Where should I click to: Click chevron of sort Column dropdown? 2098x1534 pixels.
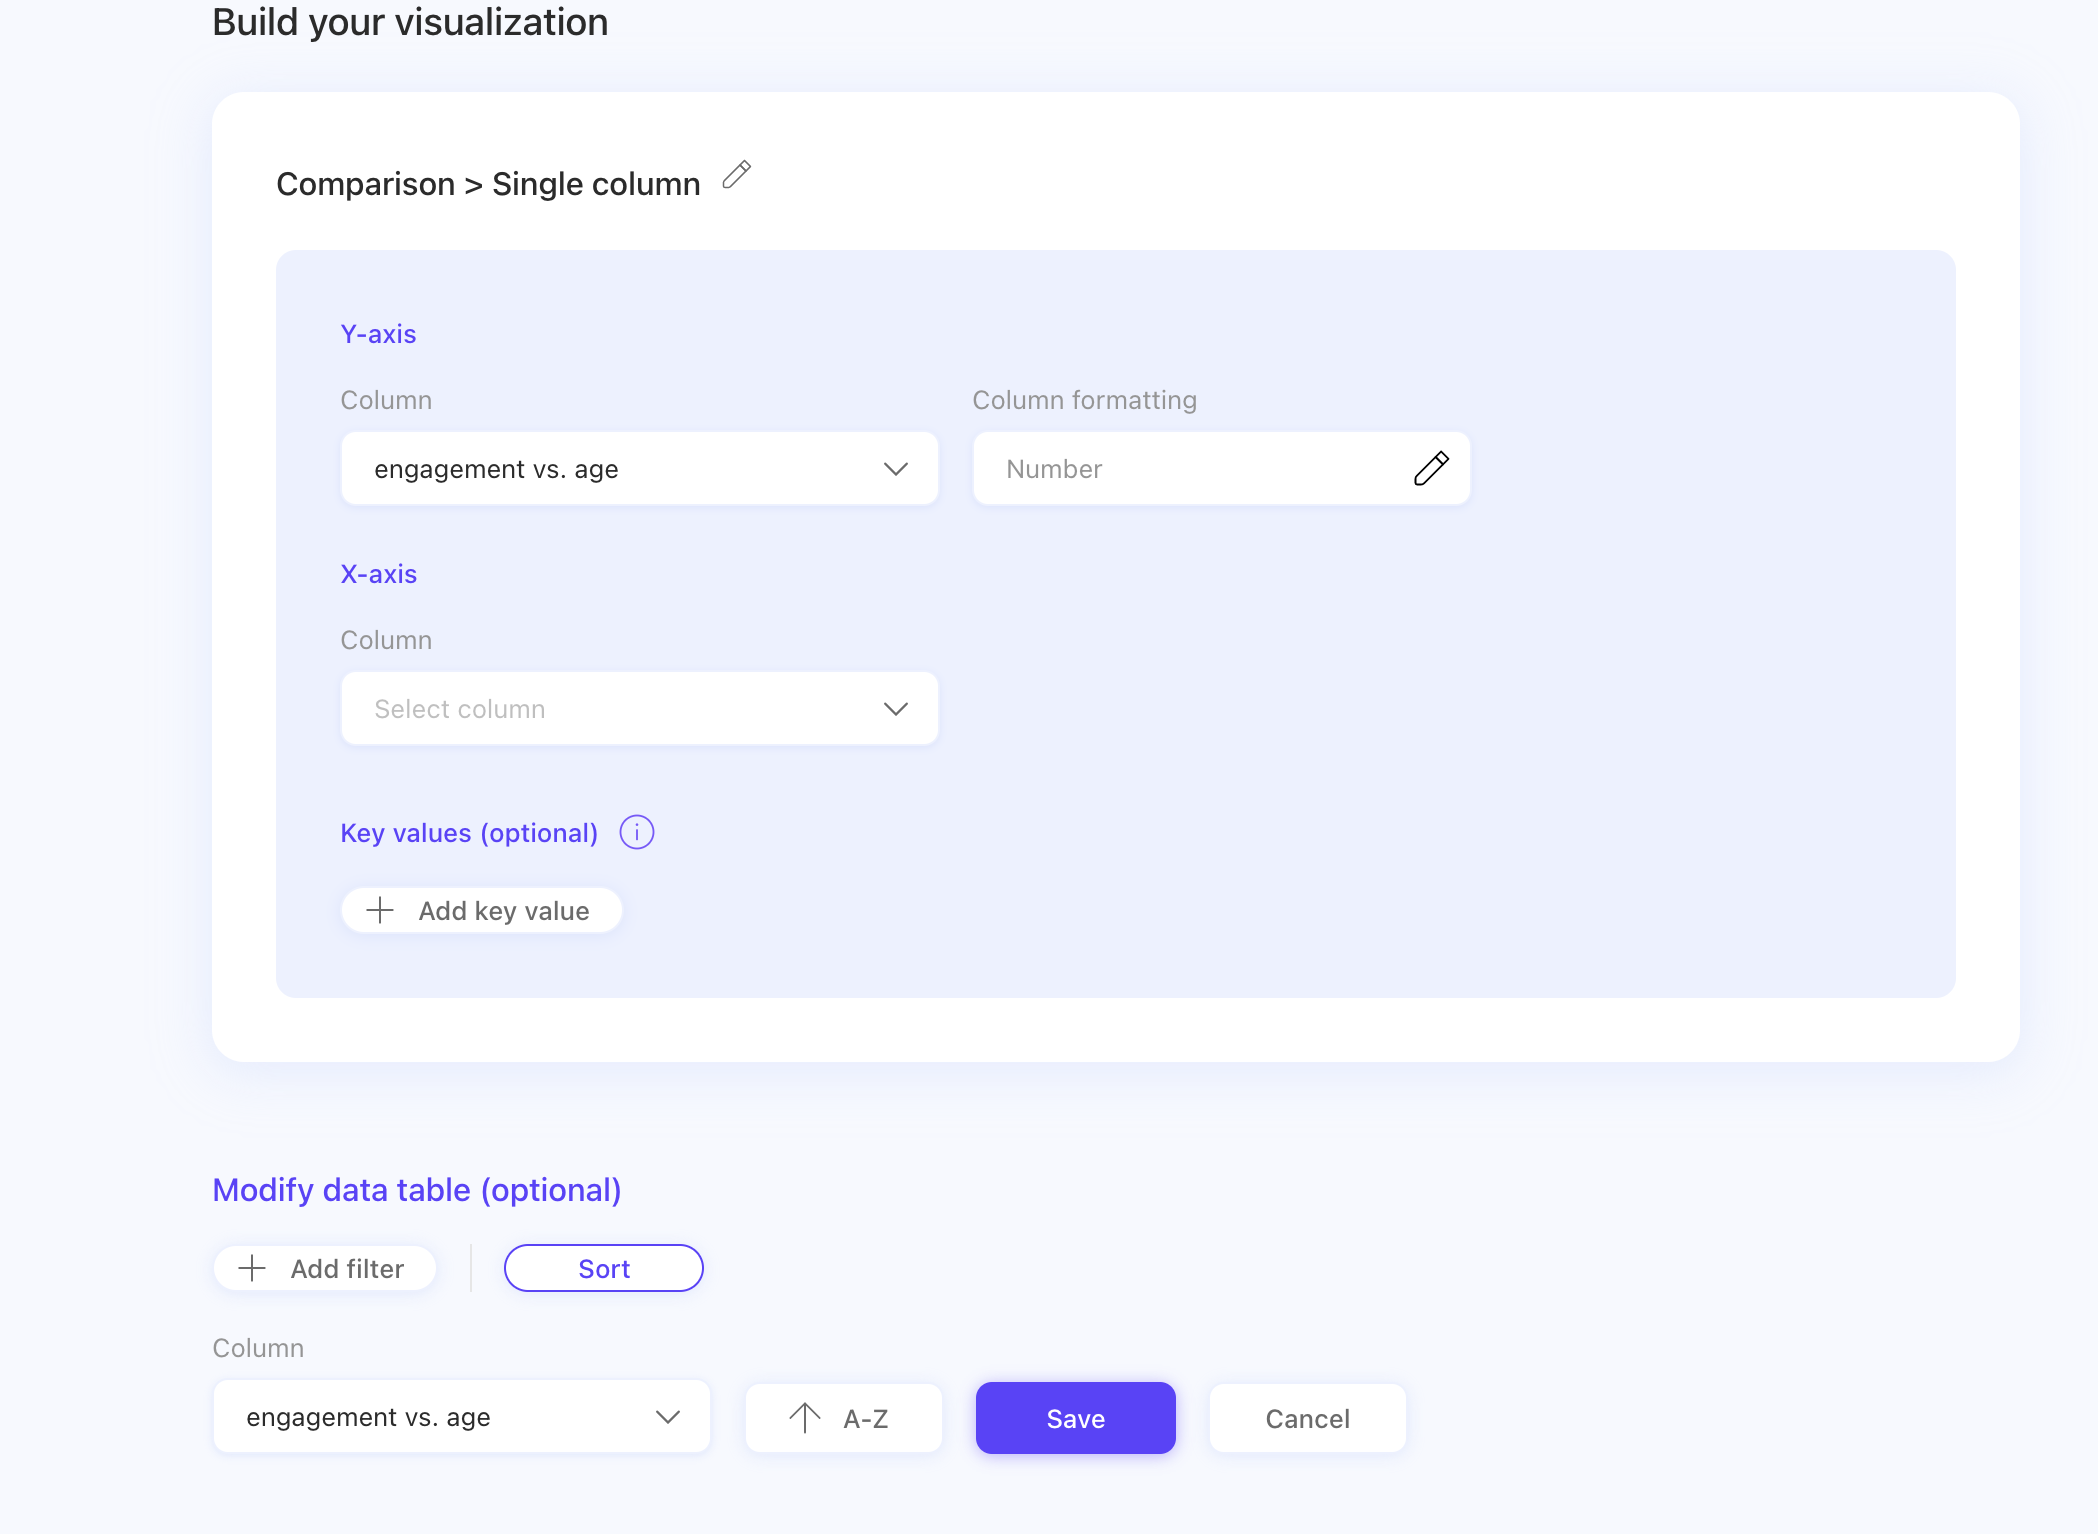pyautogui.click(x=667, y=1417)
